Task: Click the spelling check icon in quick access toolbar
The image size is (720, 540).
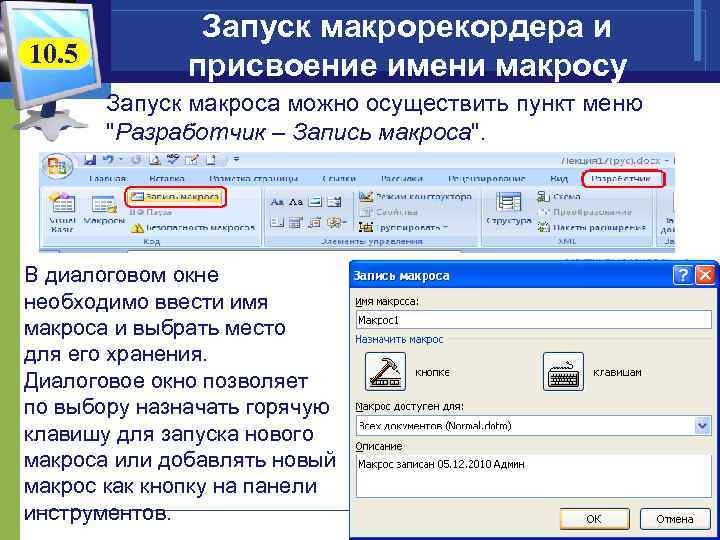Action: coord(173,160)
